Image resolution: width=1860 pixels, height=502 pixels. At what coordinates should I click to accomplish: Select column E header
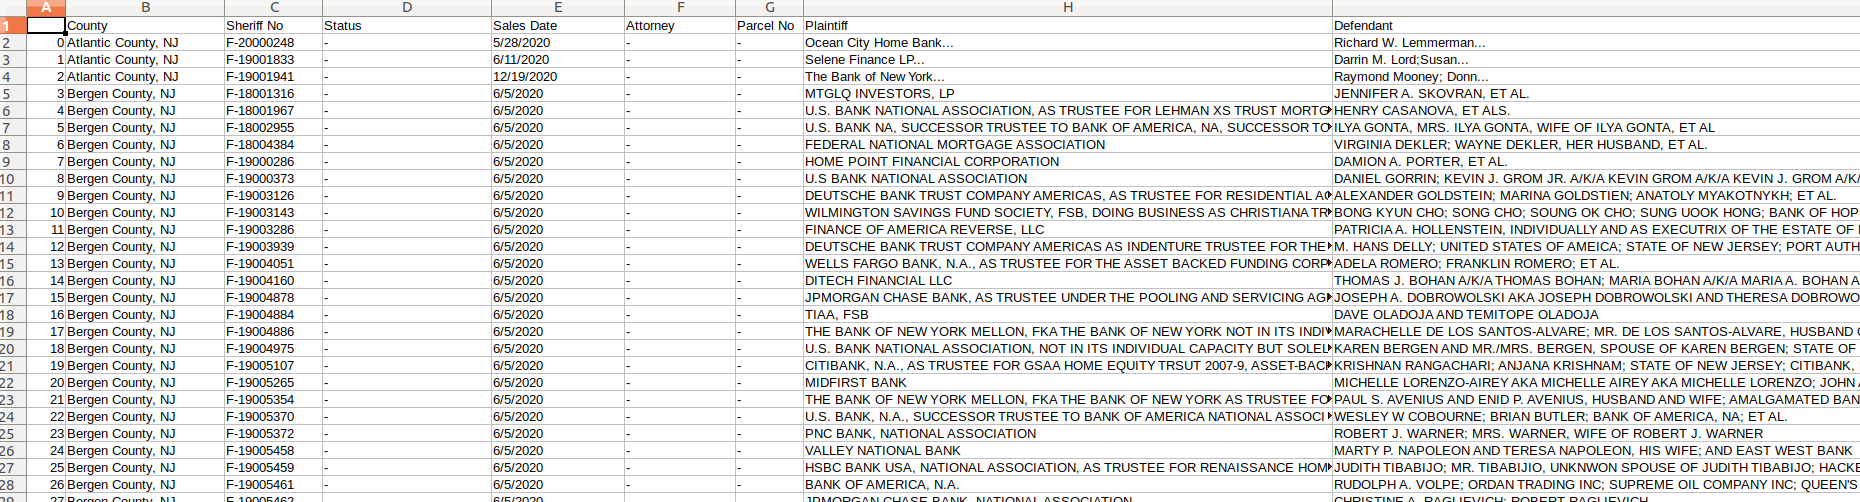point(558,7)
